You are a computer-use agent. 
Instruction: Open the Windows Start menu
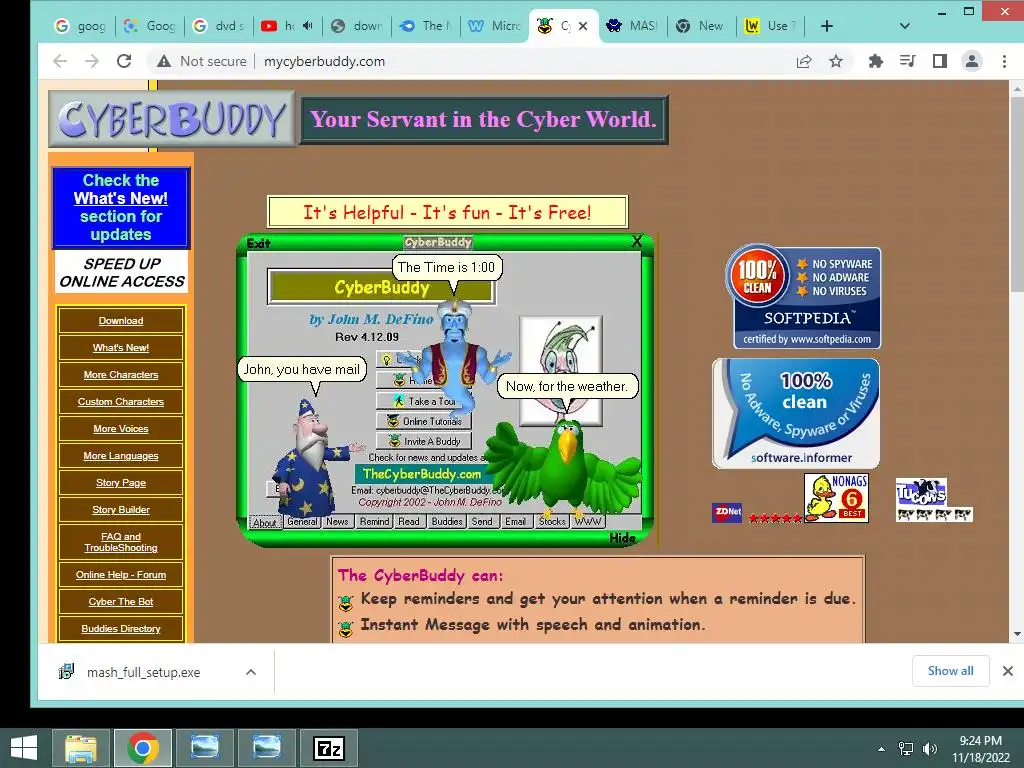pyautogui.click(x=24, y=748)
